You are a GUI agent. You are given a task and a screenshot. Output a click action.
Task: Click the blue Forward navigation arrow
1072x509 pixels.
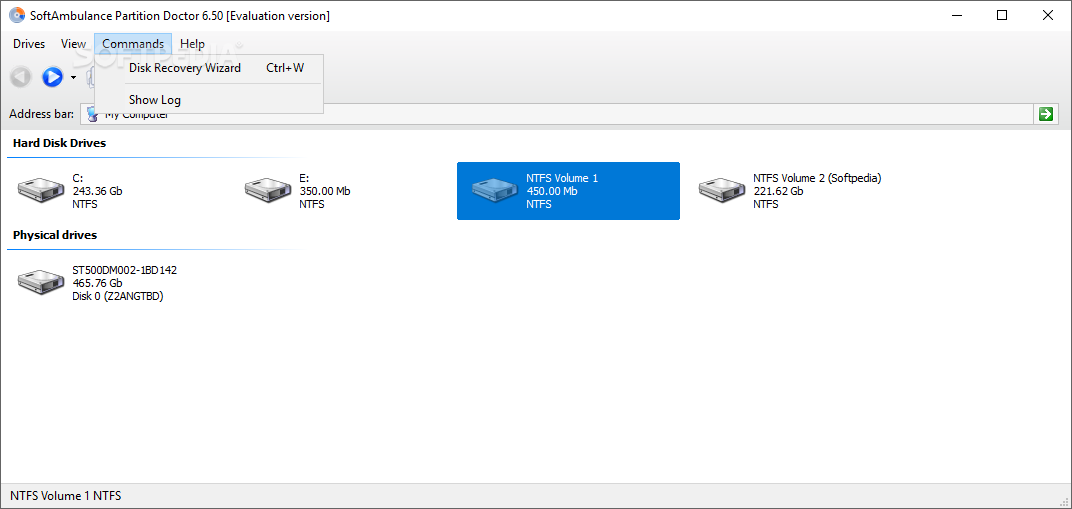53,77
